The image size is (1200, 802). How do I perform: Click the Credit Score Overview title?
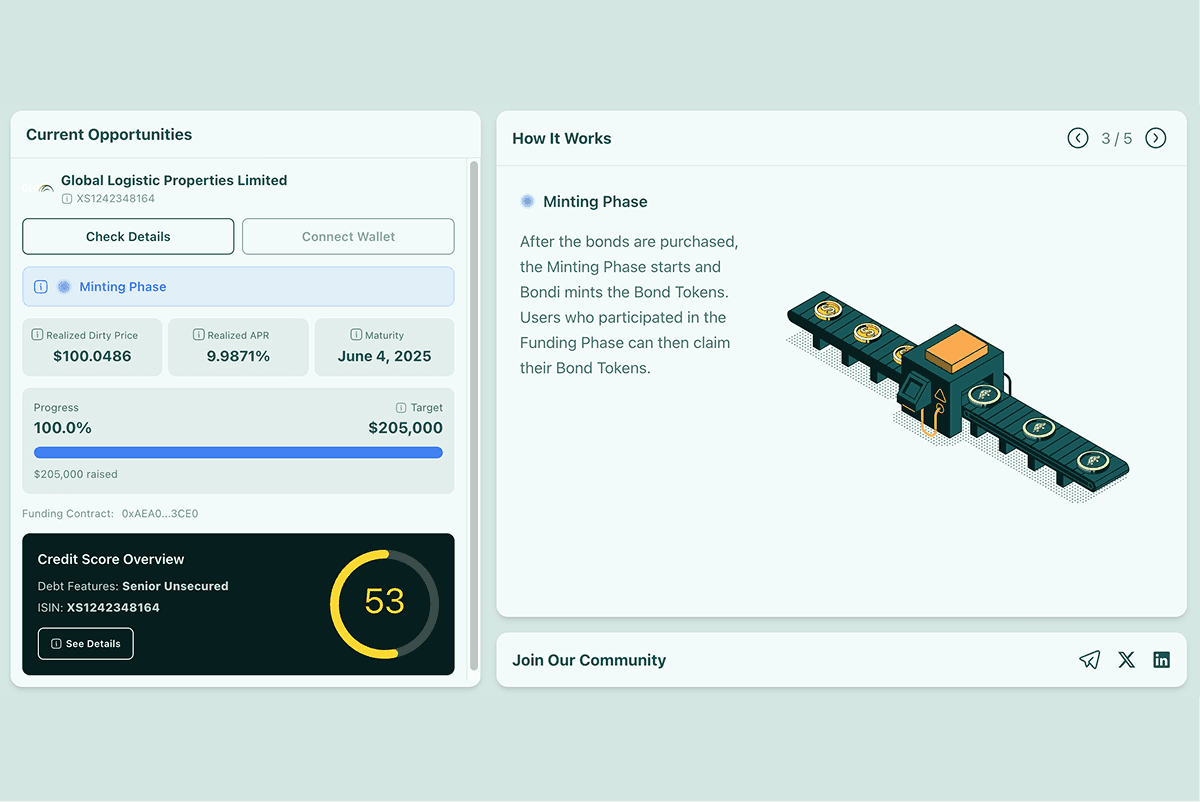tap(111, 559)
